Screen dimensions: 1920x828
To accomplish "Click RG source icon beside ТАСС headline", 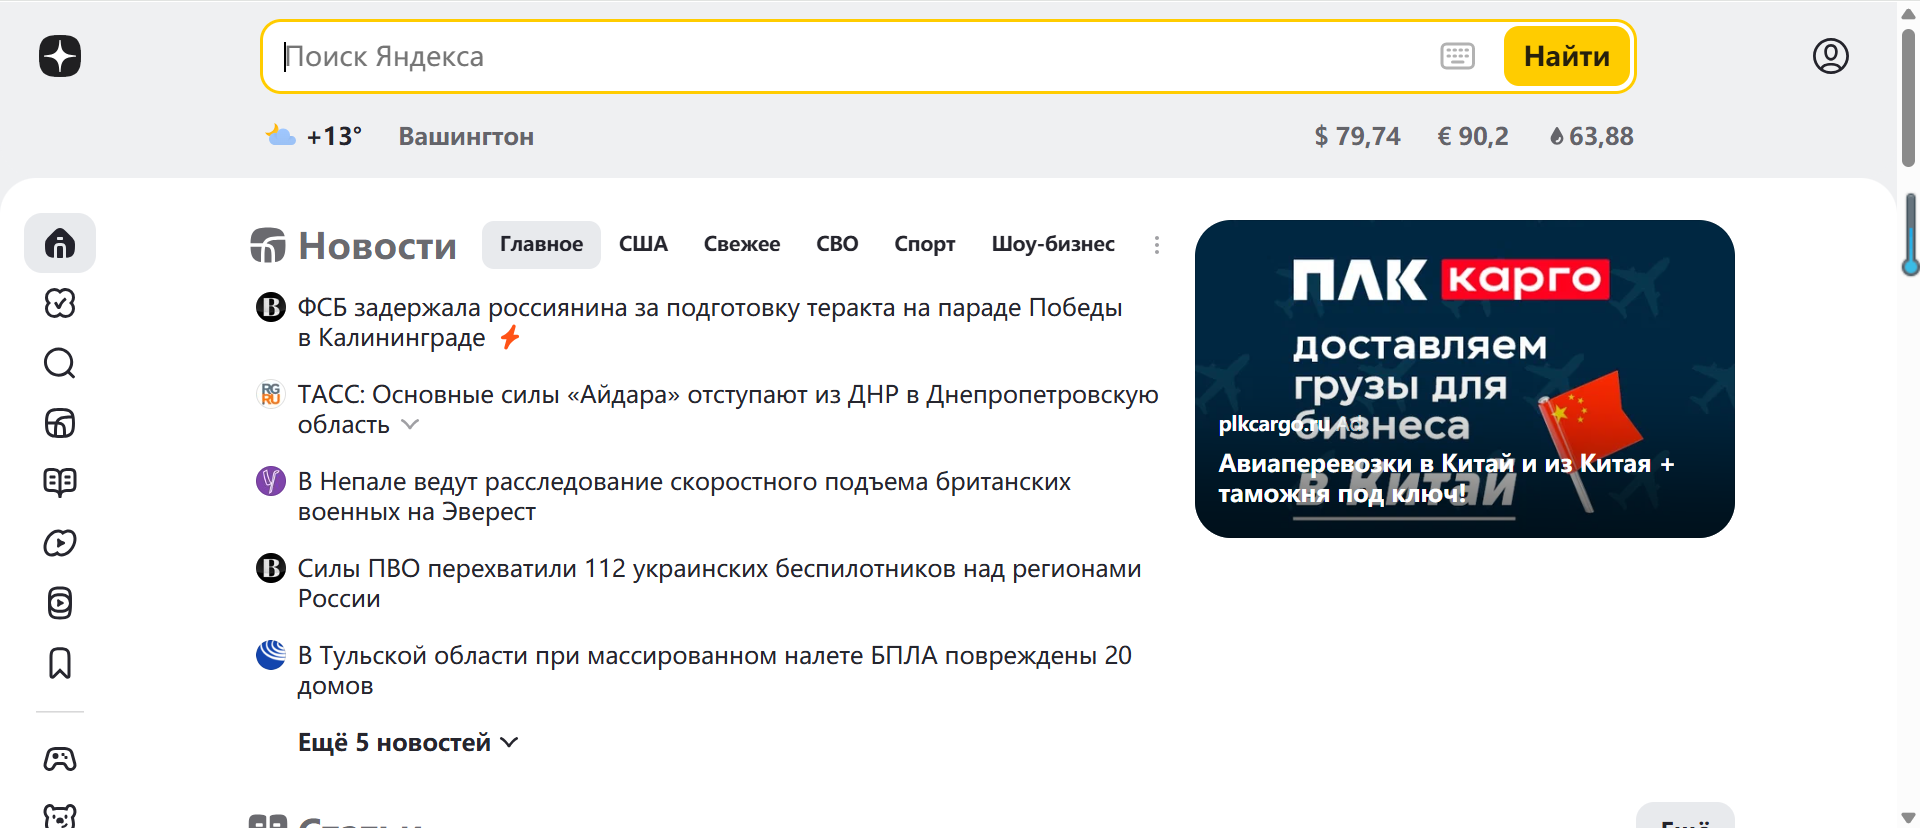I will [x=271, y=394].
